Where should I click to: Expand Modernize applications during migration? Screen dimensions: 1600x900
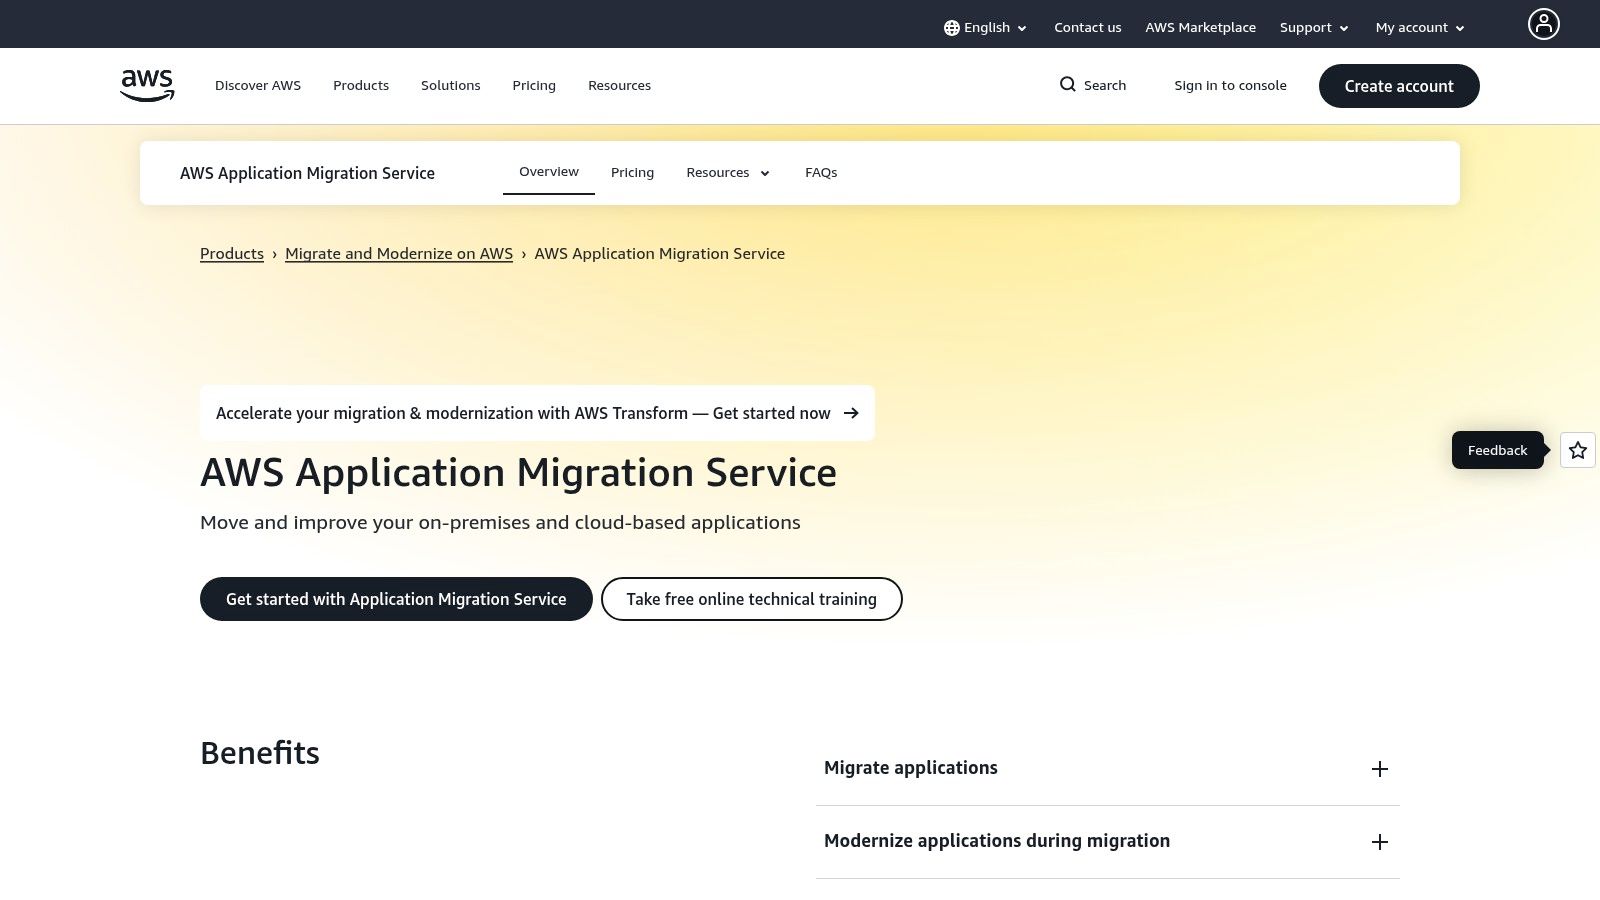point(1380,842)
